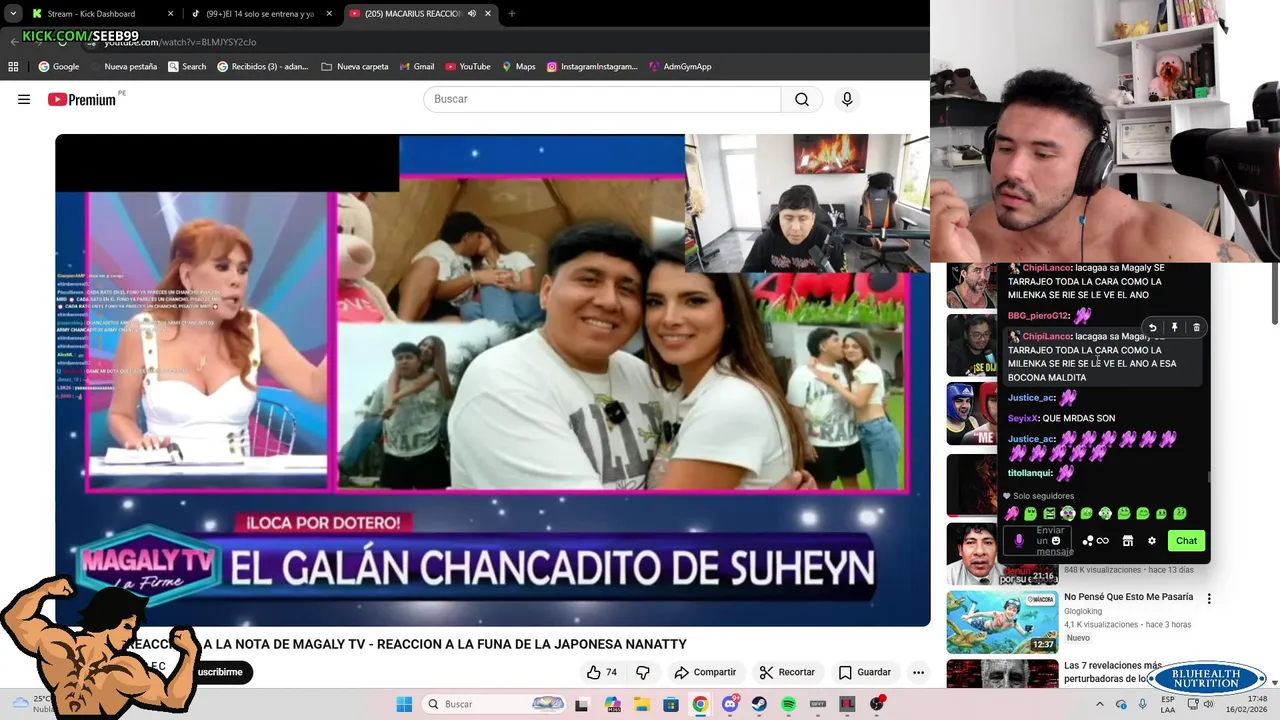Click the YouTube search magnifier button
1280x720 pixels.
pos(802,99)
